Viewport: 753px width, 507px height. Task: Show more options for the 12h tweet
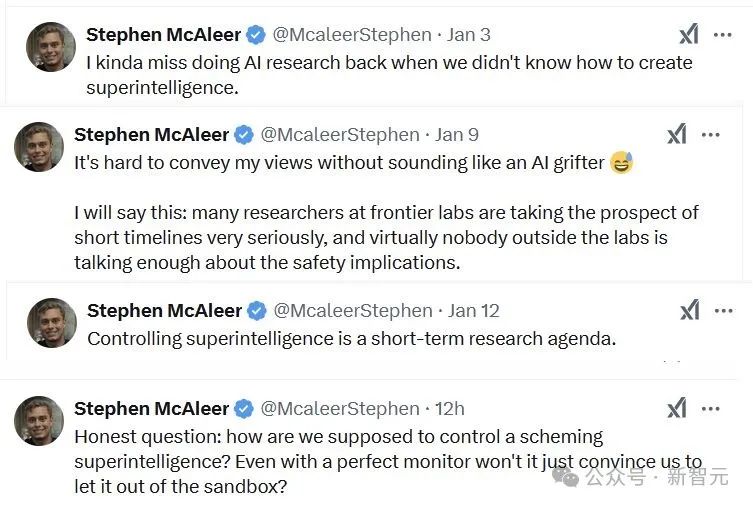(711, 408)
